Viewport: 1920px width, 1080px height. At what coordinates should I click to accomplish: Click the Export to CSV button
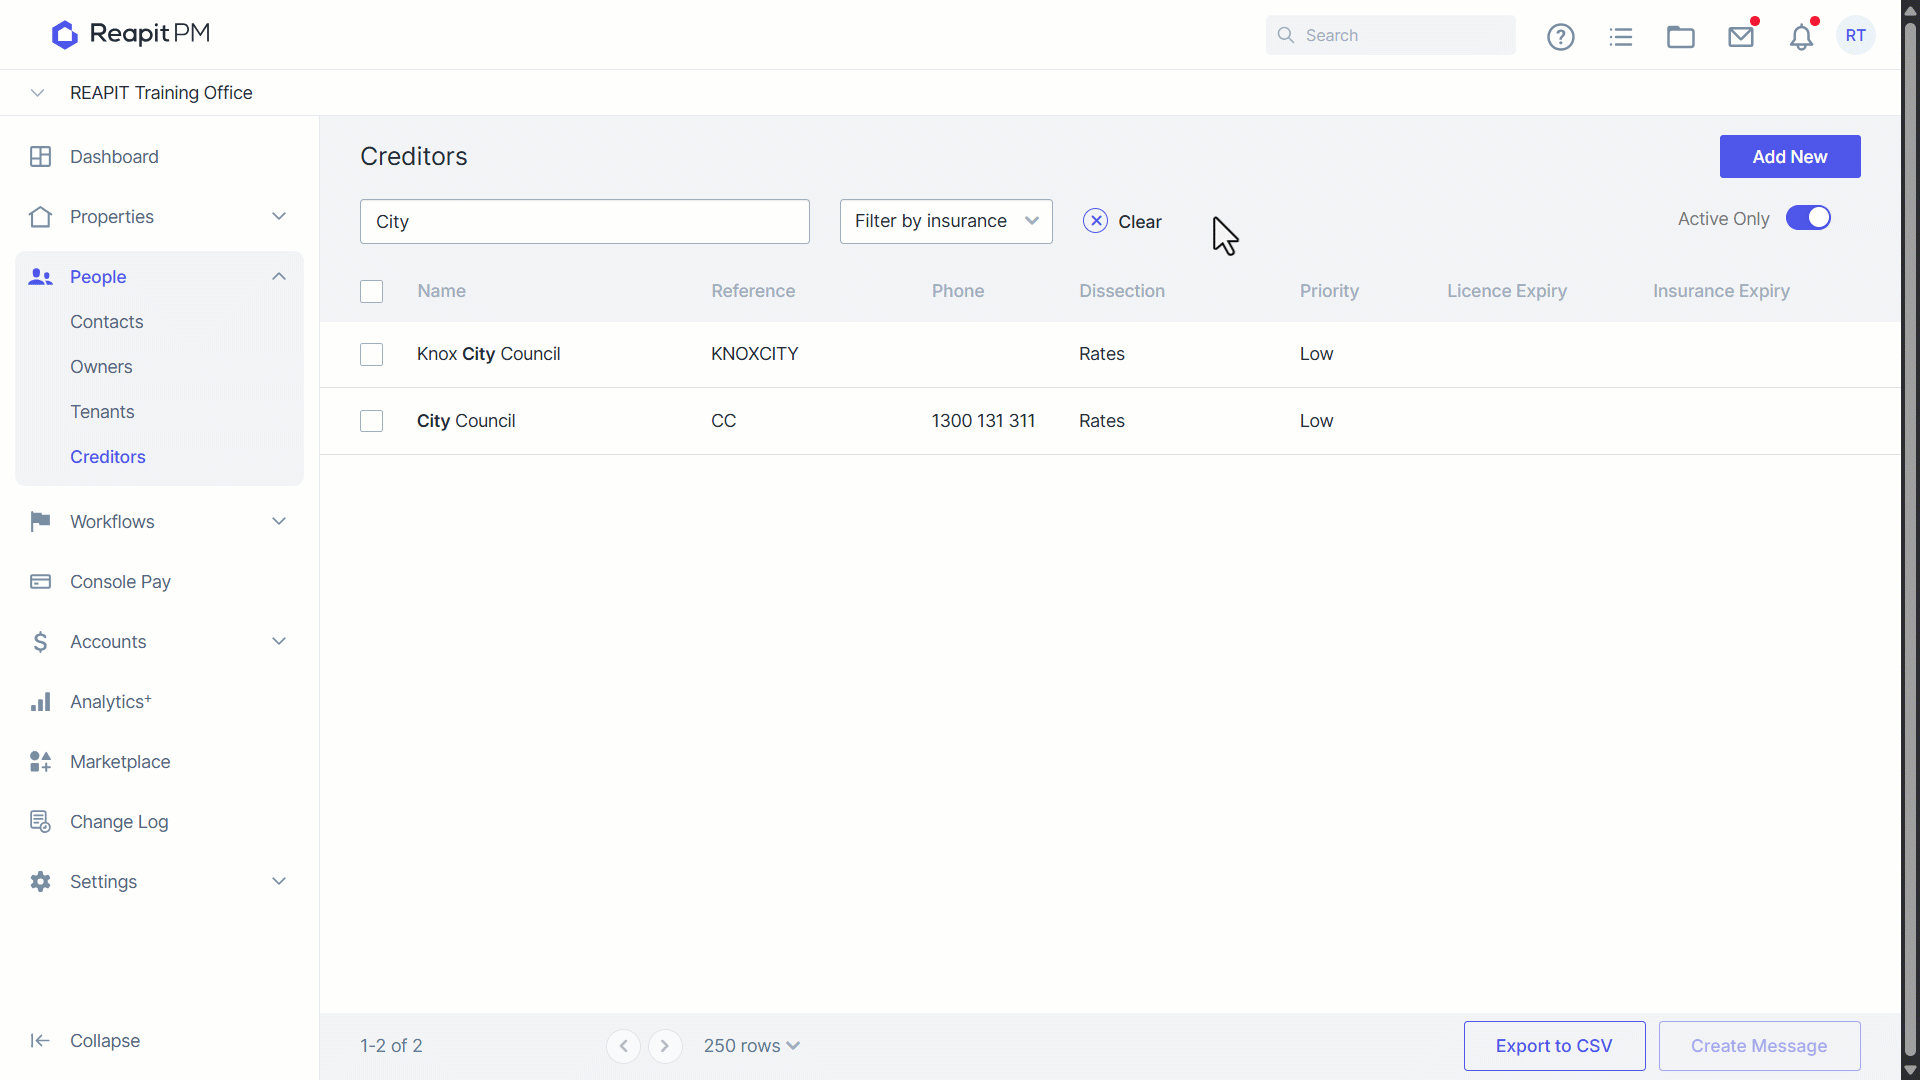(x=1554, y=1046)
